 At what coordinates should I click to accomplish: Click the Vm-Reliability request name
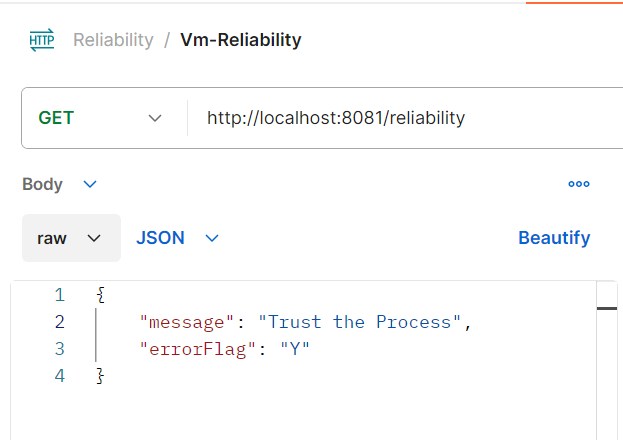point(240,40)
